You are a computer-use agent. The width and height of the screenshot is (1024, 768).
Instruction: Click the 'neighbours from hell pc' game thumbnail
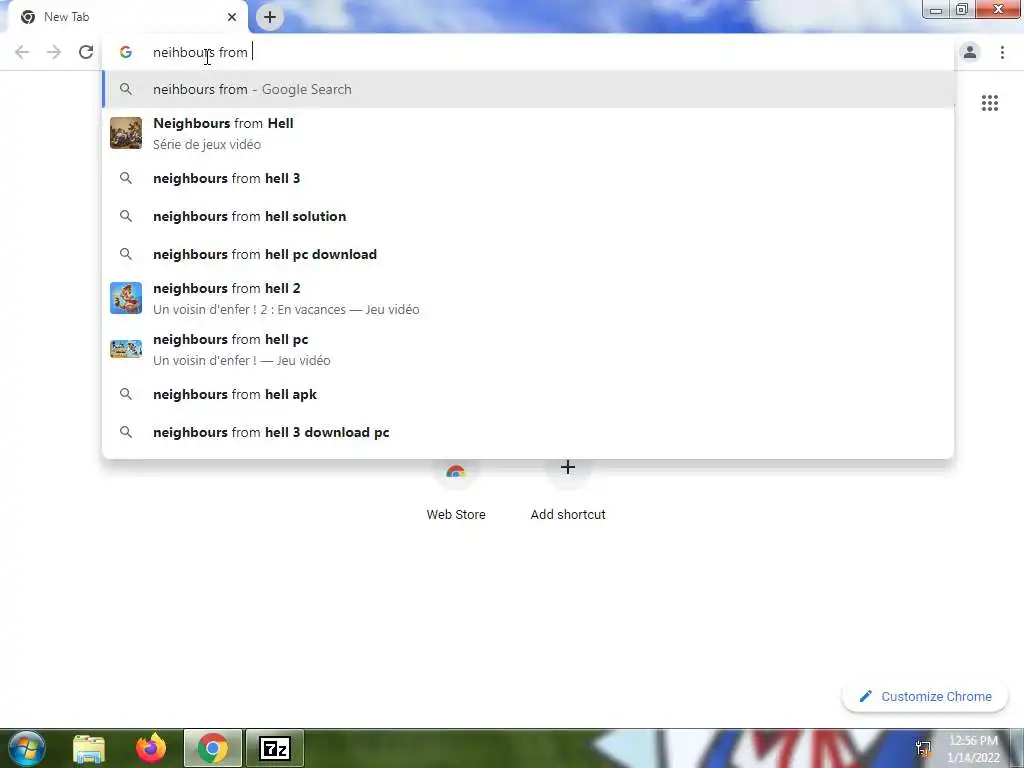pos(126,349)
